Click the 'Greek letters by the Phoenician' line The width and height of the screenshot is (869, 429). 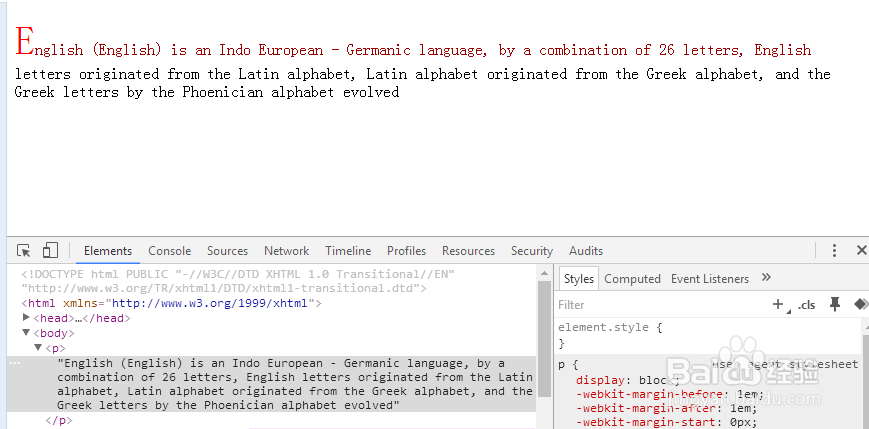207,91
